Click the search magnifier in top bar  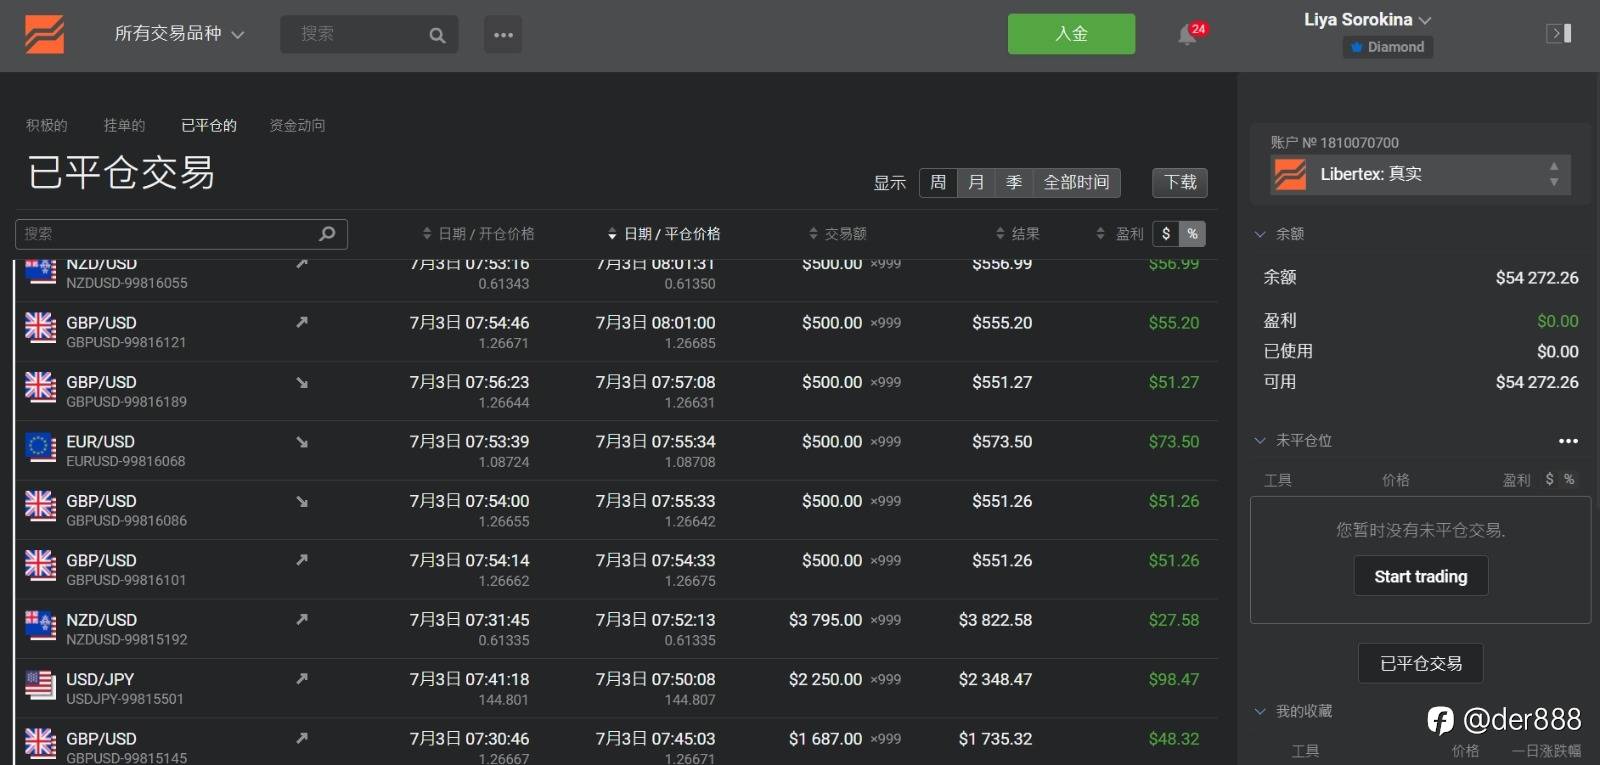pyautogui.click(x=437, y=35)
